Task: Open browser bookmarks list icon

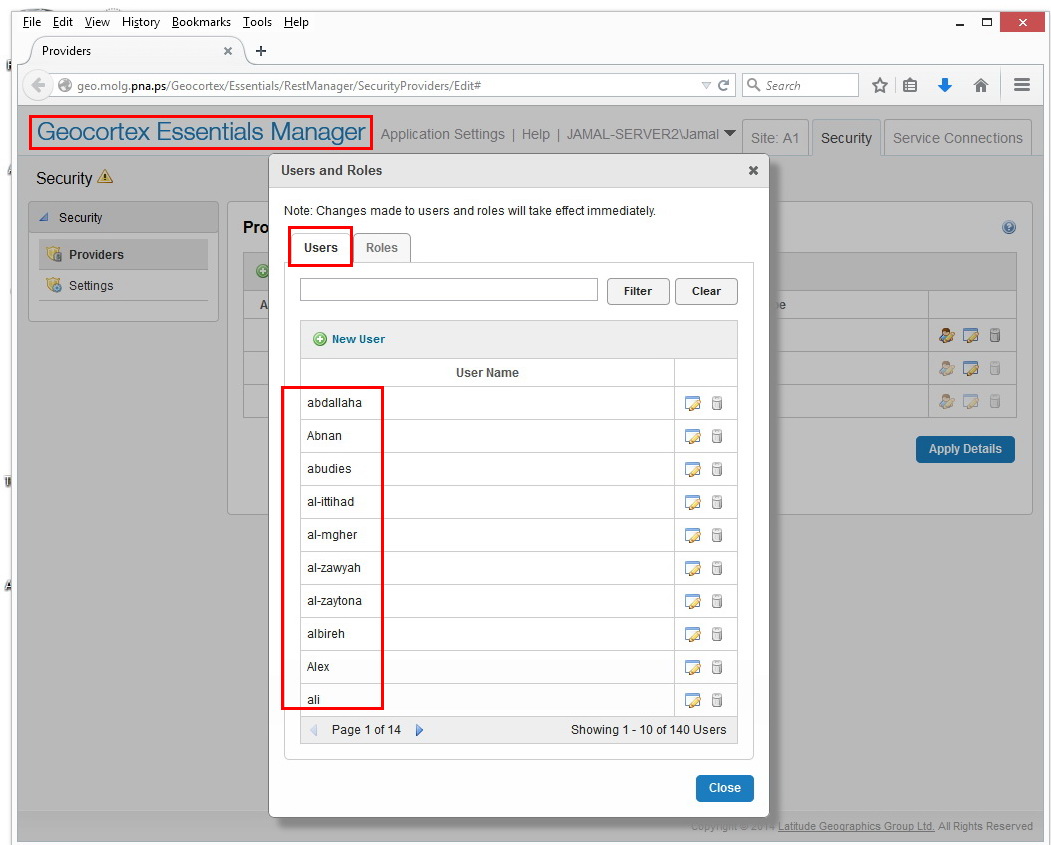Action: pos(910,86)
